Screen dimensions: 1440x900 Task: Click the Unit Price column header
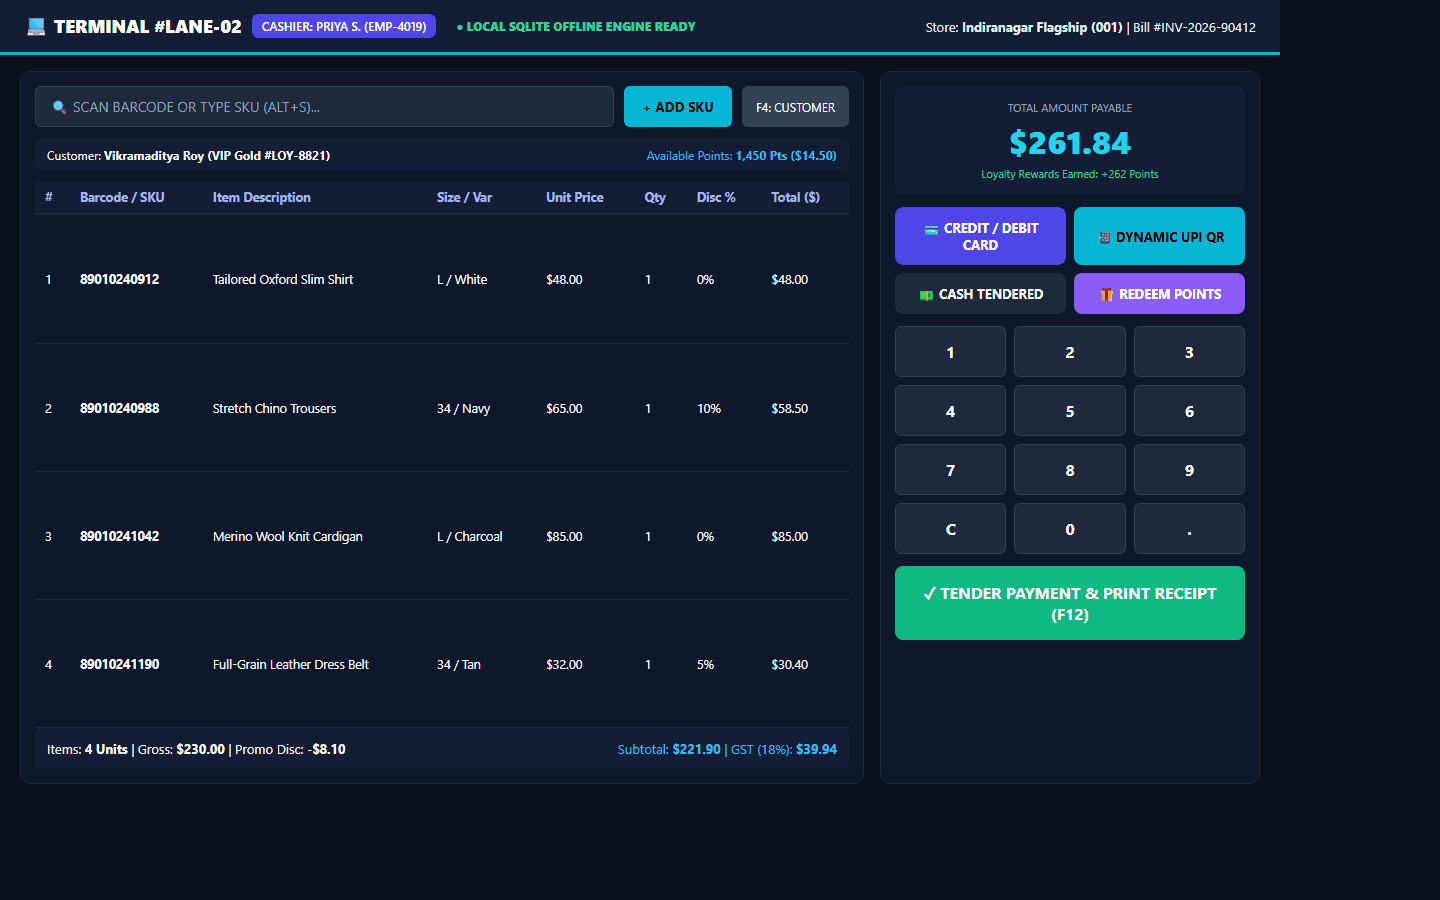(x=575, y=198)
